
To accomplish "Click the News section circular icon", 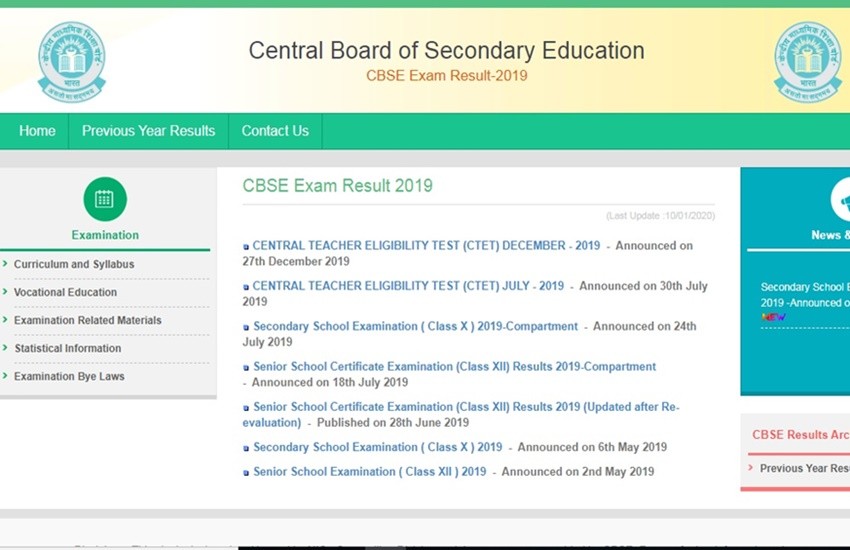I will tap(843, 200).
